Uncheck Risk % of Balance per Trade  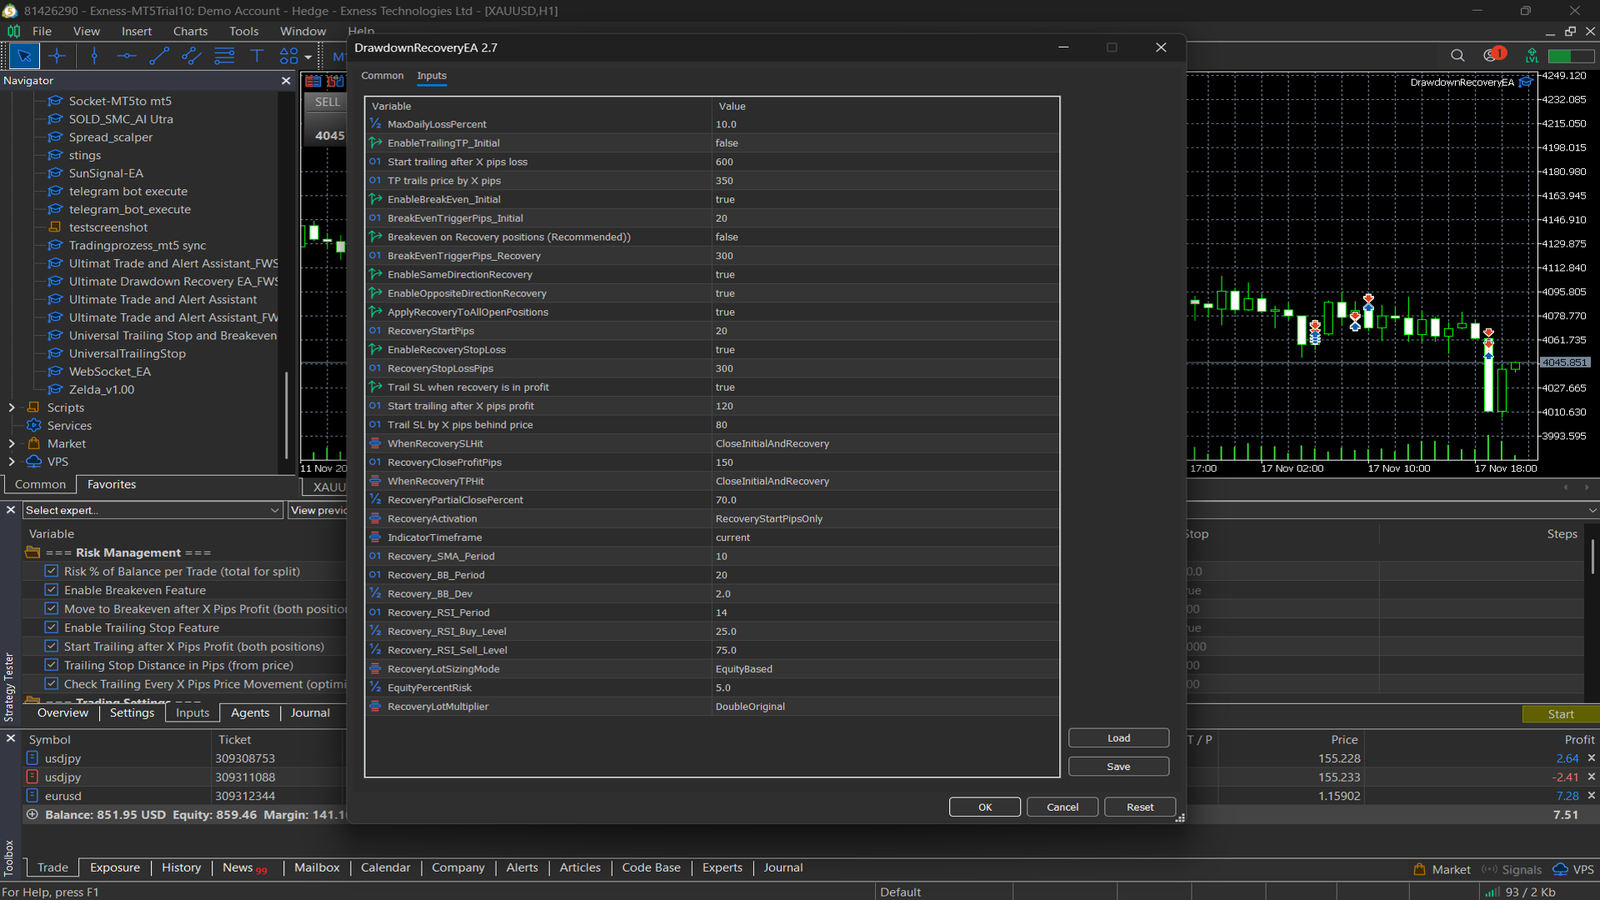point(51,571)
